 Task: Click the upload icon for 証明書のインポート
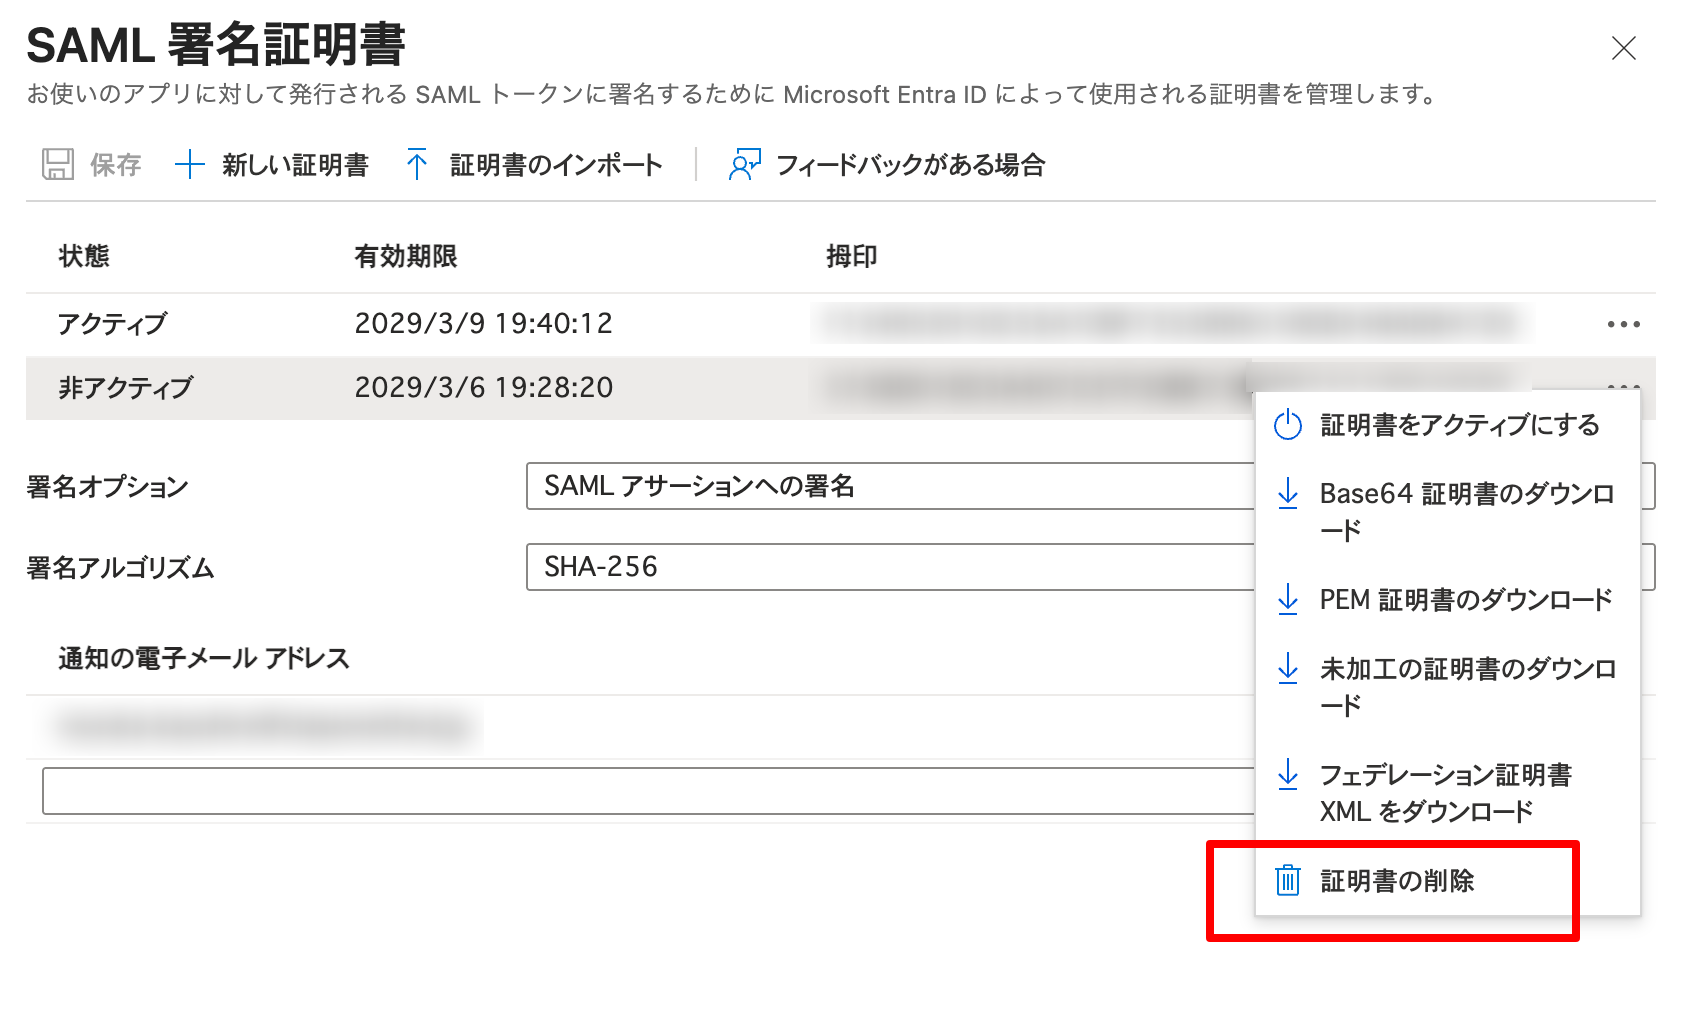point(416,165)
